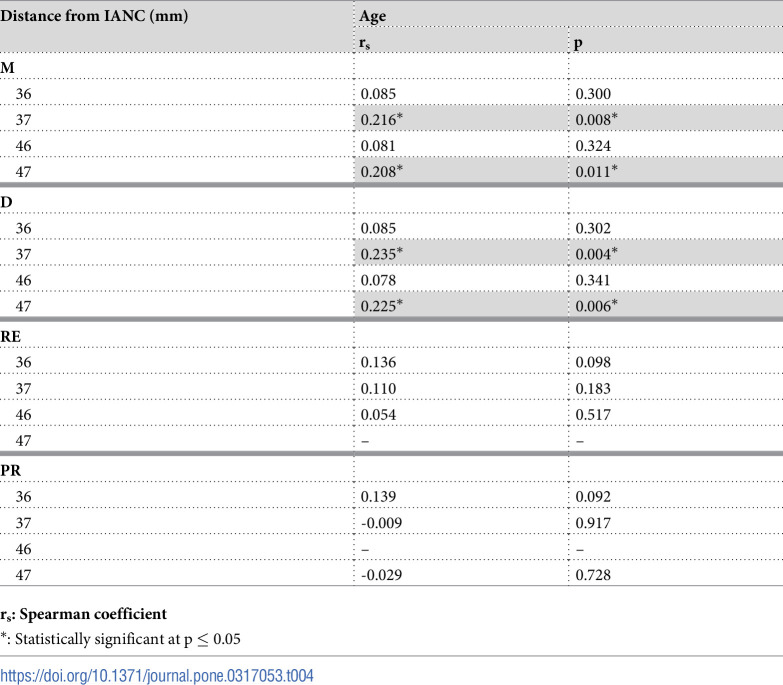Select the 'RE' section row label

10,337
